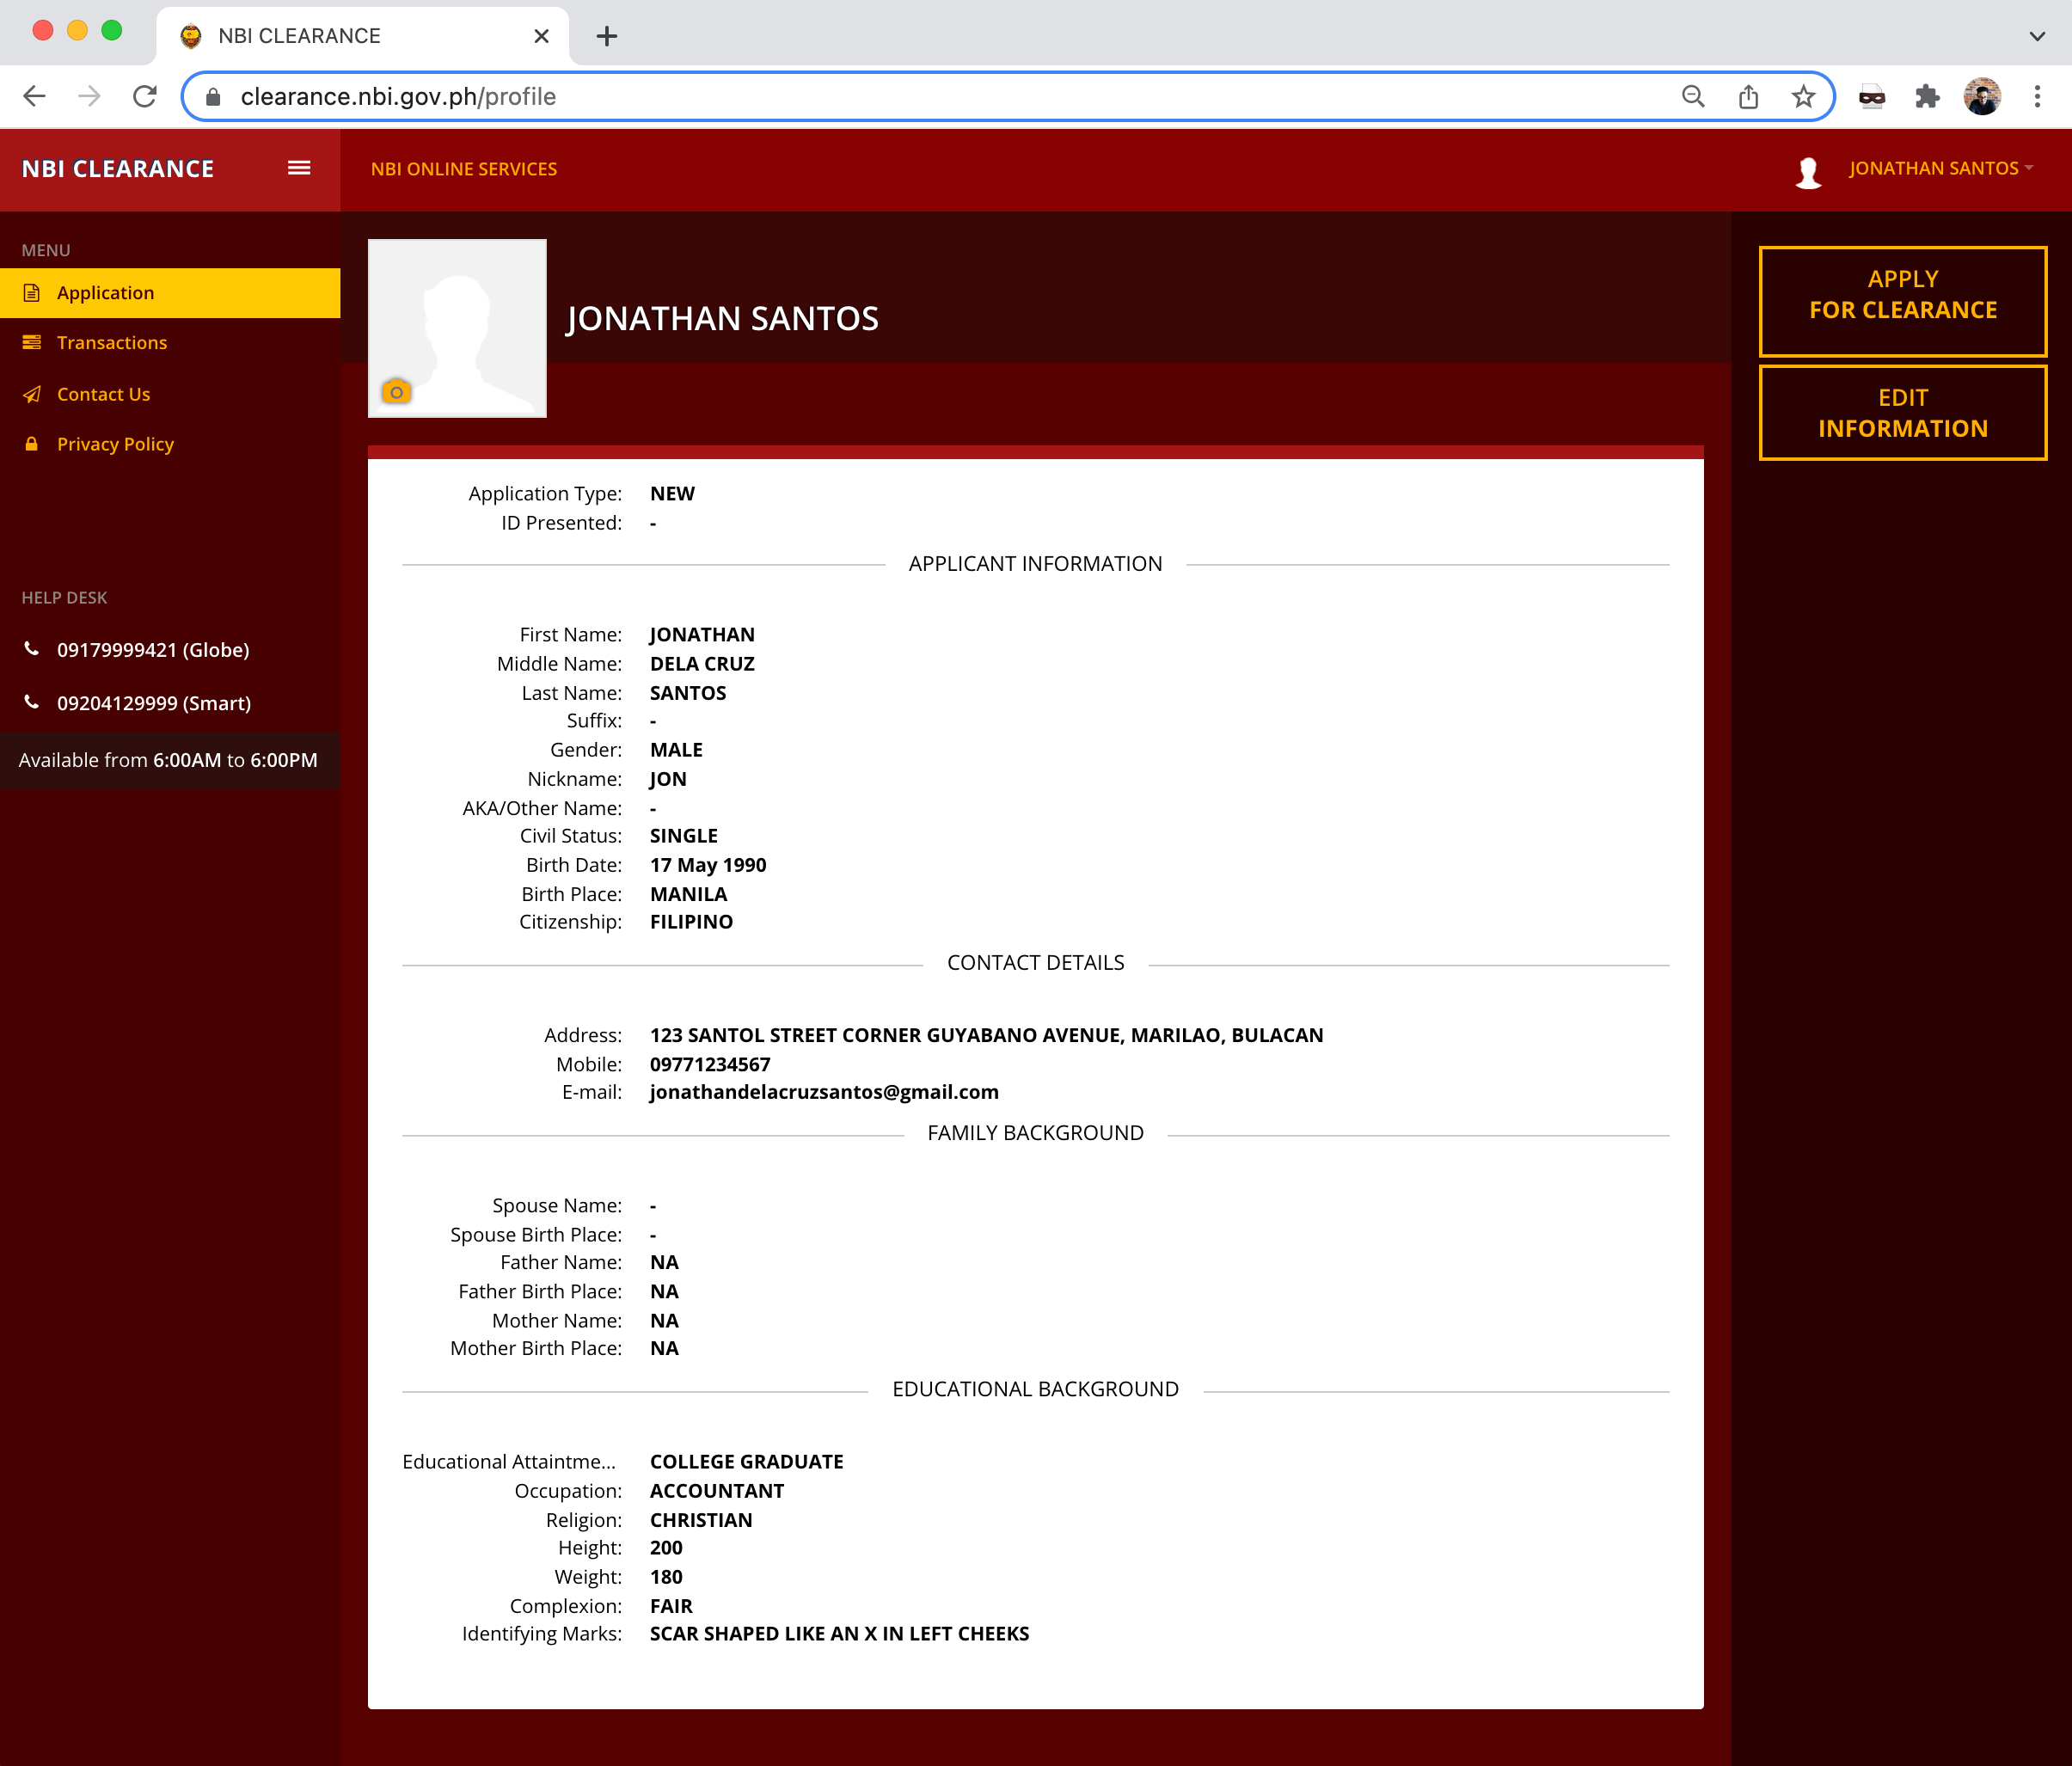Go to Contact Us page
The image size is (2072, 1766).
click(103, 394)
